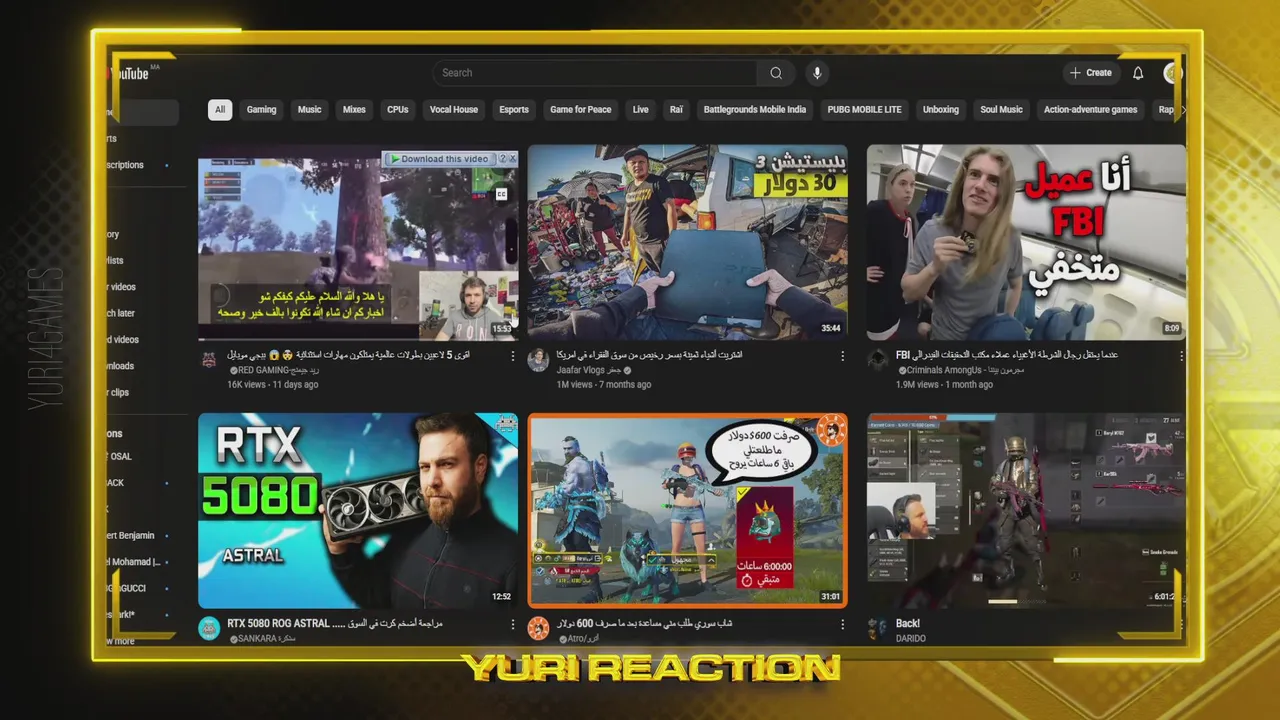
Task: Open more options for Atro video
Action: tap(842, 624)
